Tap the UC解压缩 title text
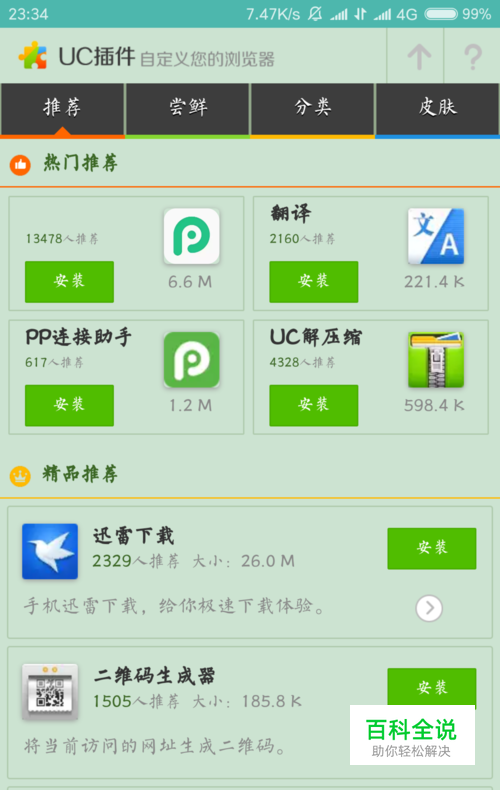Image resolution: width=500 pixels, height=790 pixels. 316,337
